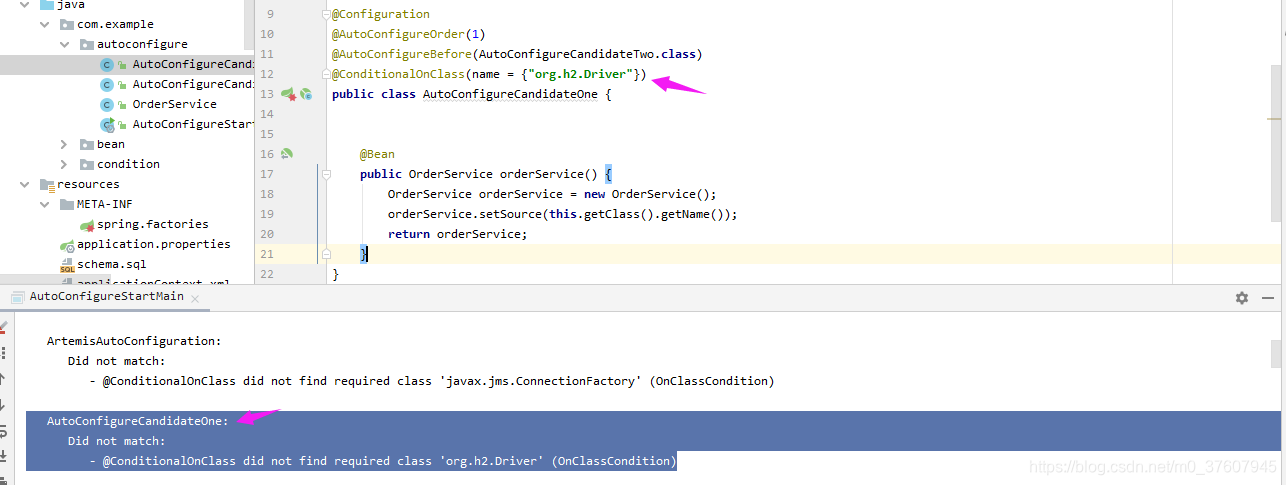Image resolution: width=1286 pixels, height=485 pixels.
Task: Click the runnable class icon of AutoConfigureStartMain
Action: tap(107, 124)
